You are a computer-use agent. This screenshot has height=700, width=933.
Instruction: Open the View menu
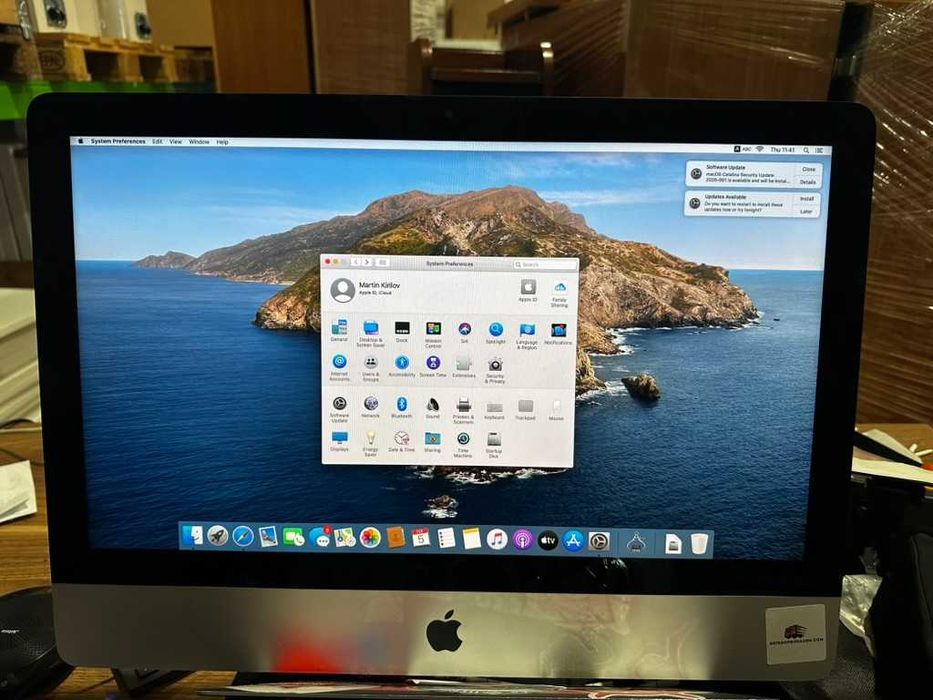click(x=176, y=142)
